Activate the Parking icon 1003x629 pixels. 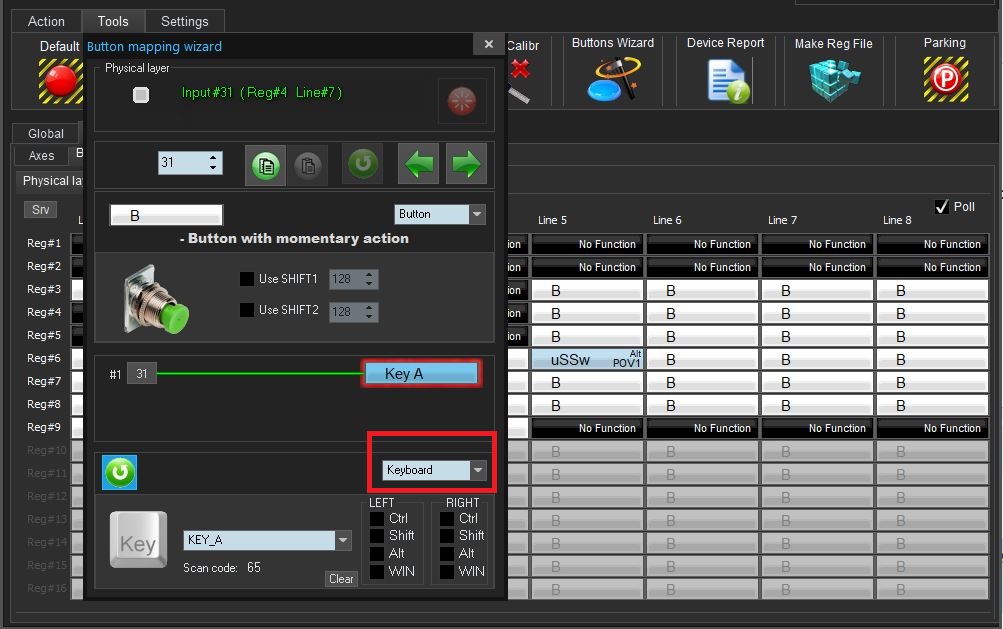pos(944,78)
